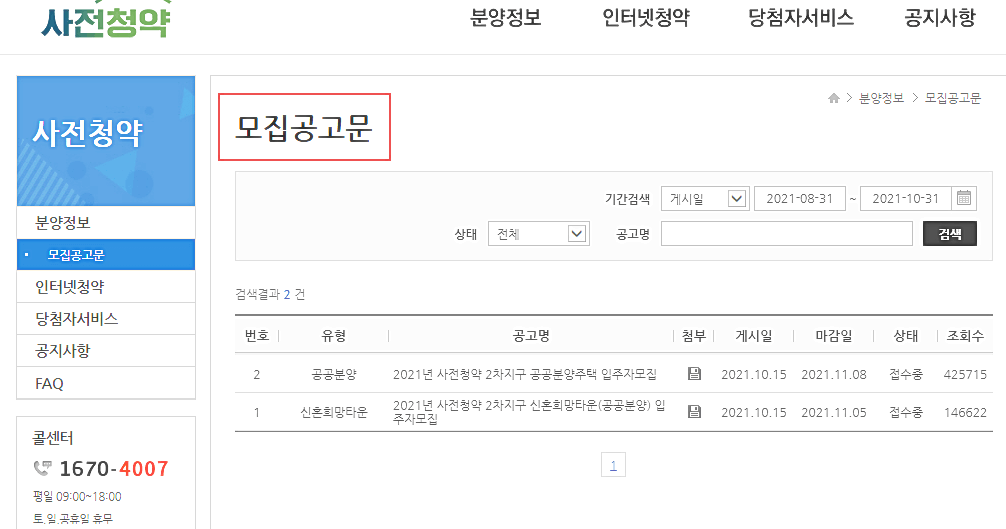1006x529 pixels.
Task: Open 공지사항 in top navigation
Action: click(x=940, y=17)
